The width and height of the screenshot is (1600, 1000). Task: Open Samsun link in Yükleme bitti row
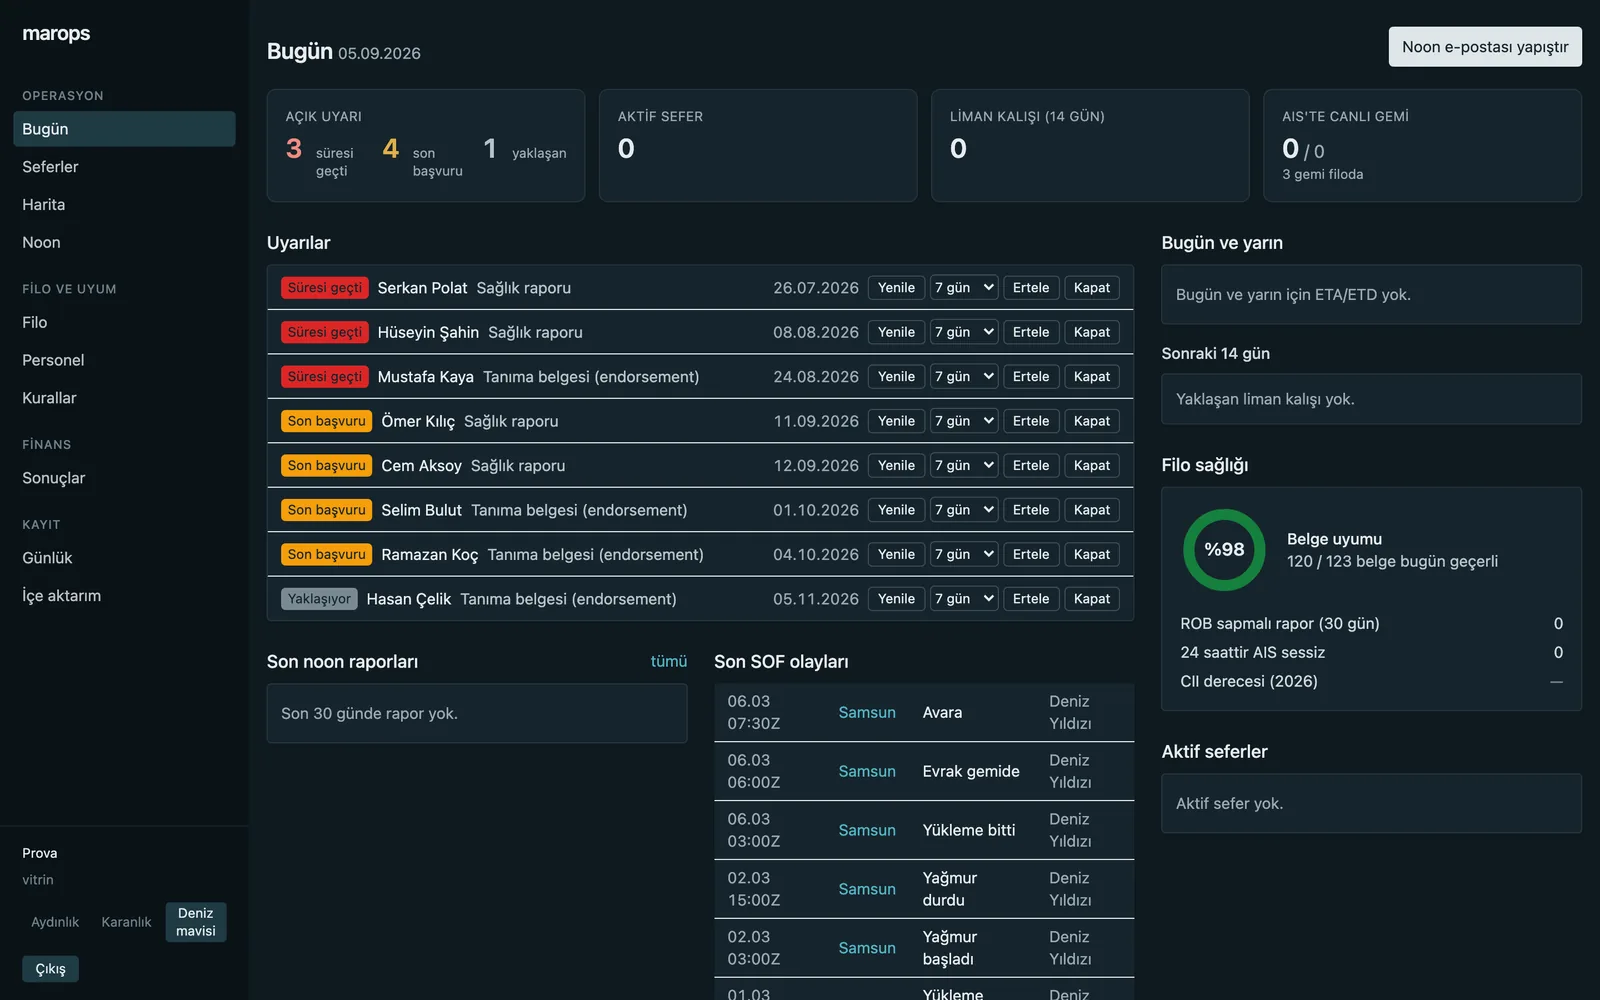click(x=867, y=831)
